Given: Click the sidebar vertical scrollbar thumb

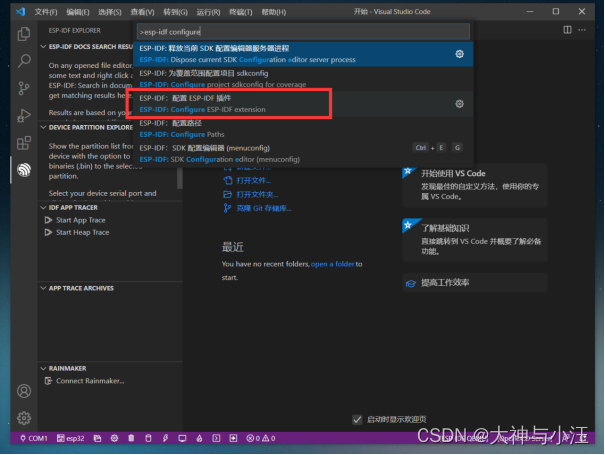Looking at the screenshot, I should [179, 178].
